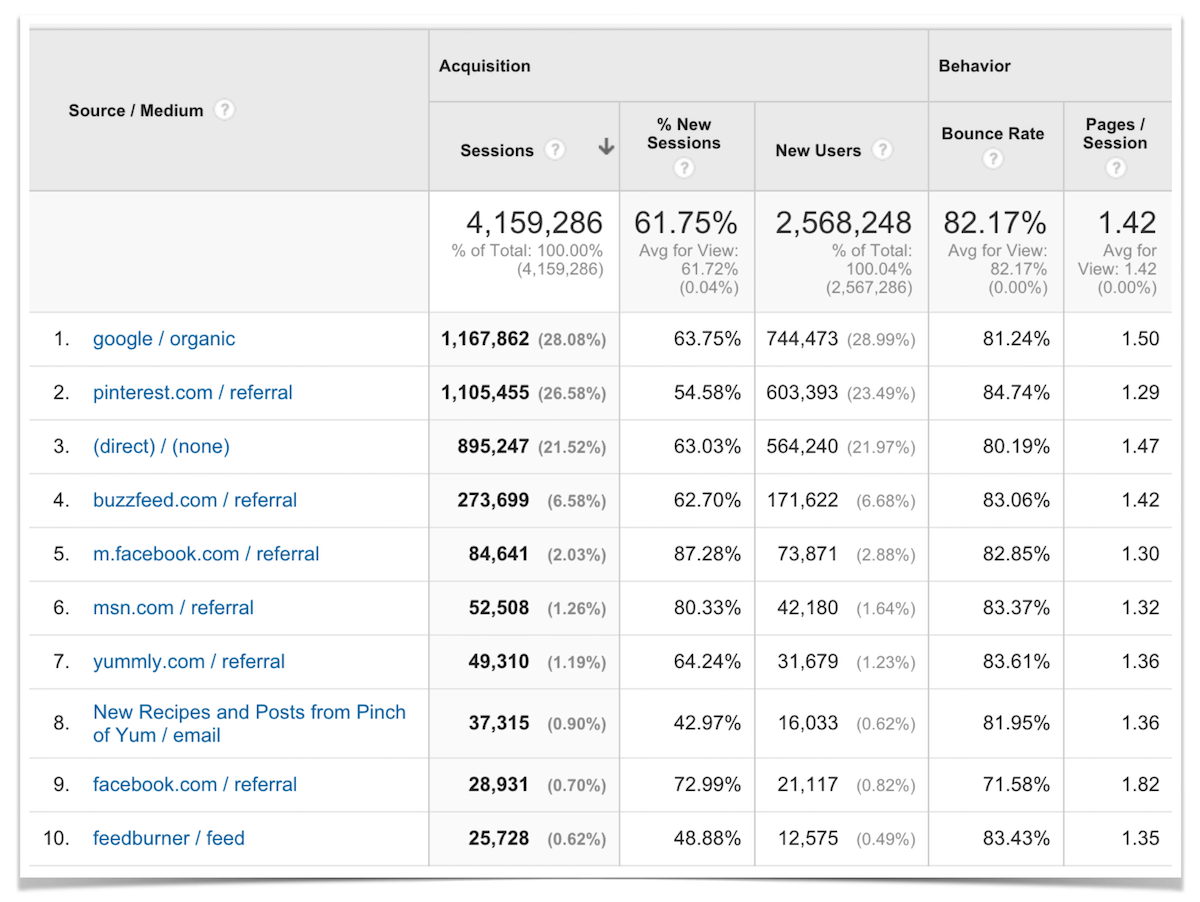Open the Source / Medium help tooltip icon
Screen dimensions: 1200x902
pos(224,110)
